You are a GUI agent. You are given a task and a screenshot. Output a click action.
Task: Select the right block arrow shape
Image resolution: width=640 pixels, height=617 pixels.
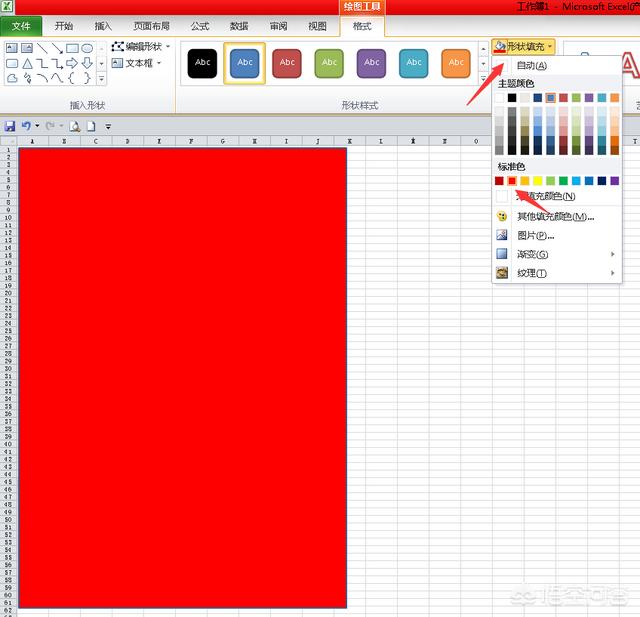coord(72,63)
